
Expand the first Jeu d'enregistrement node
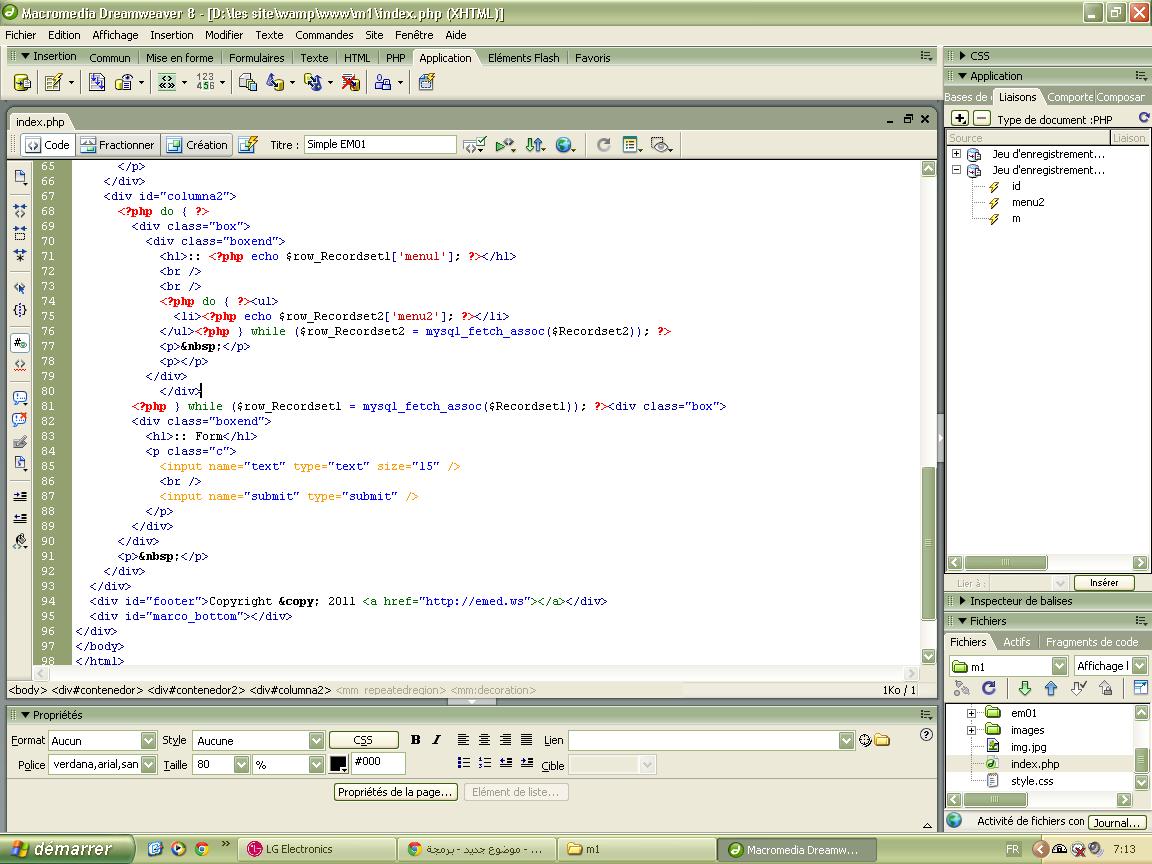(957, 154)
